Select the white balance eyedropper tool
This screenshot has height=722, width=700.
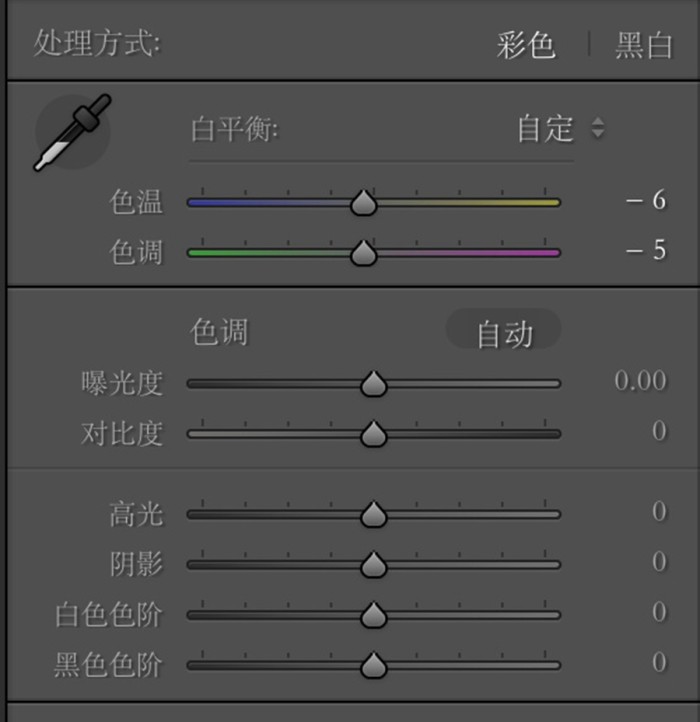click(72, 132)
